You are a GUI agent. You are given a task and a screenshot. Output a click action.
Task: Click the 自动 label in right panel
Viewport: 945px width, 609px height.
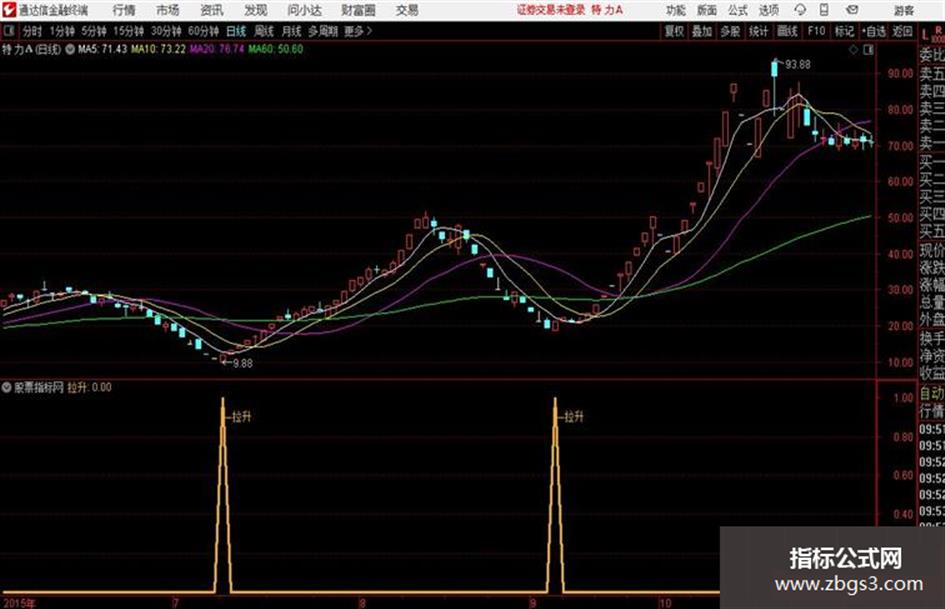point(932,394)
